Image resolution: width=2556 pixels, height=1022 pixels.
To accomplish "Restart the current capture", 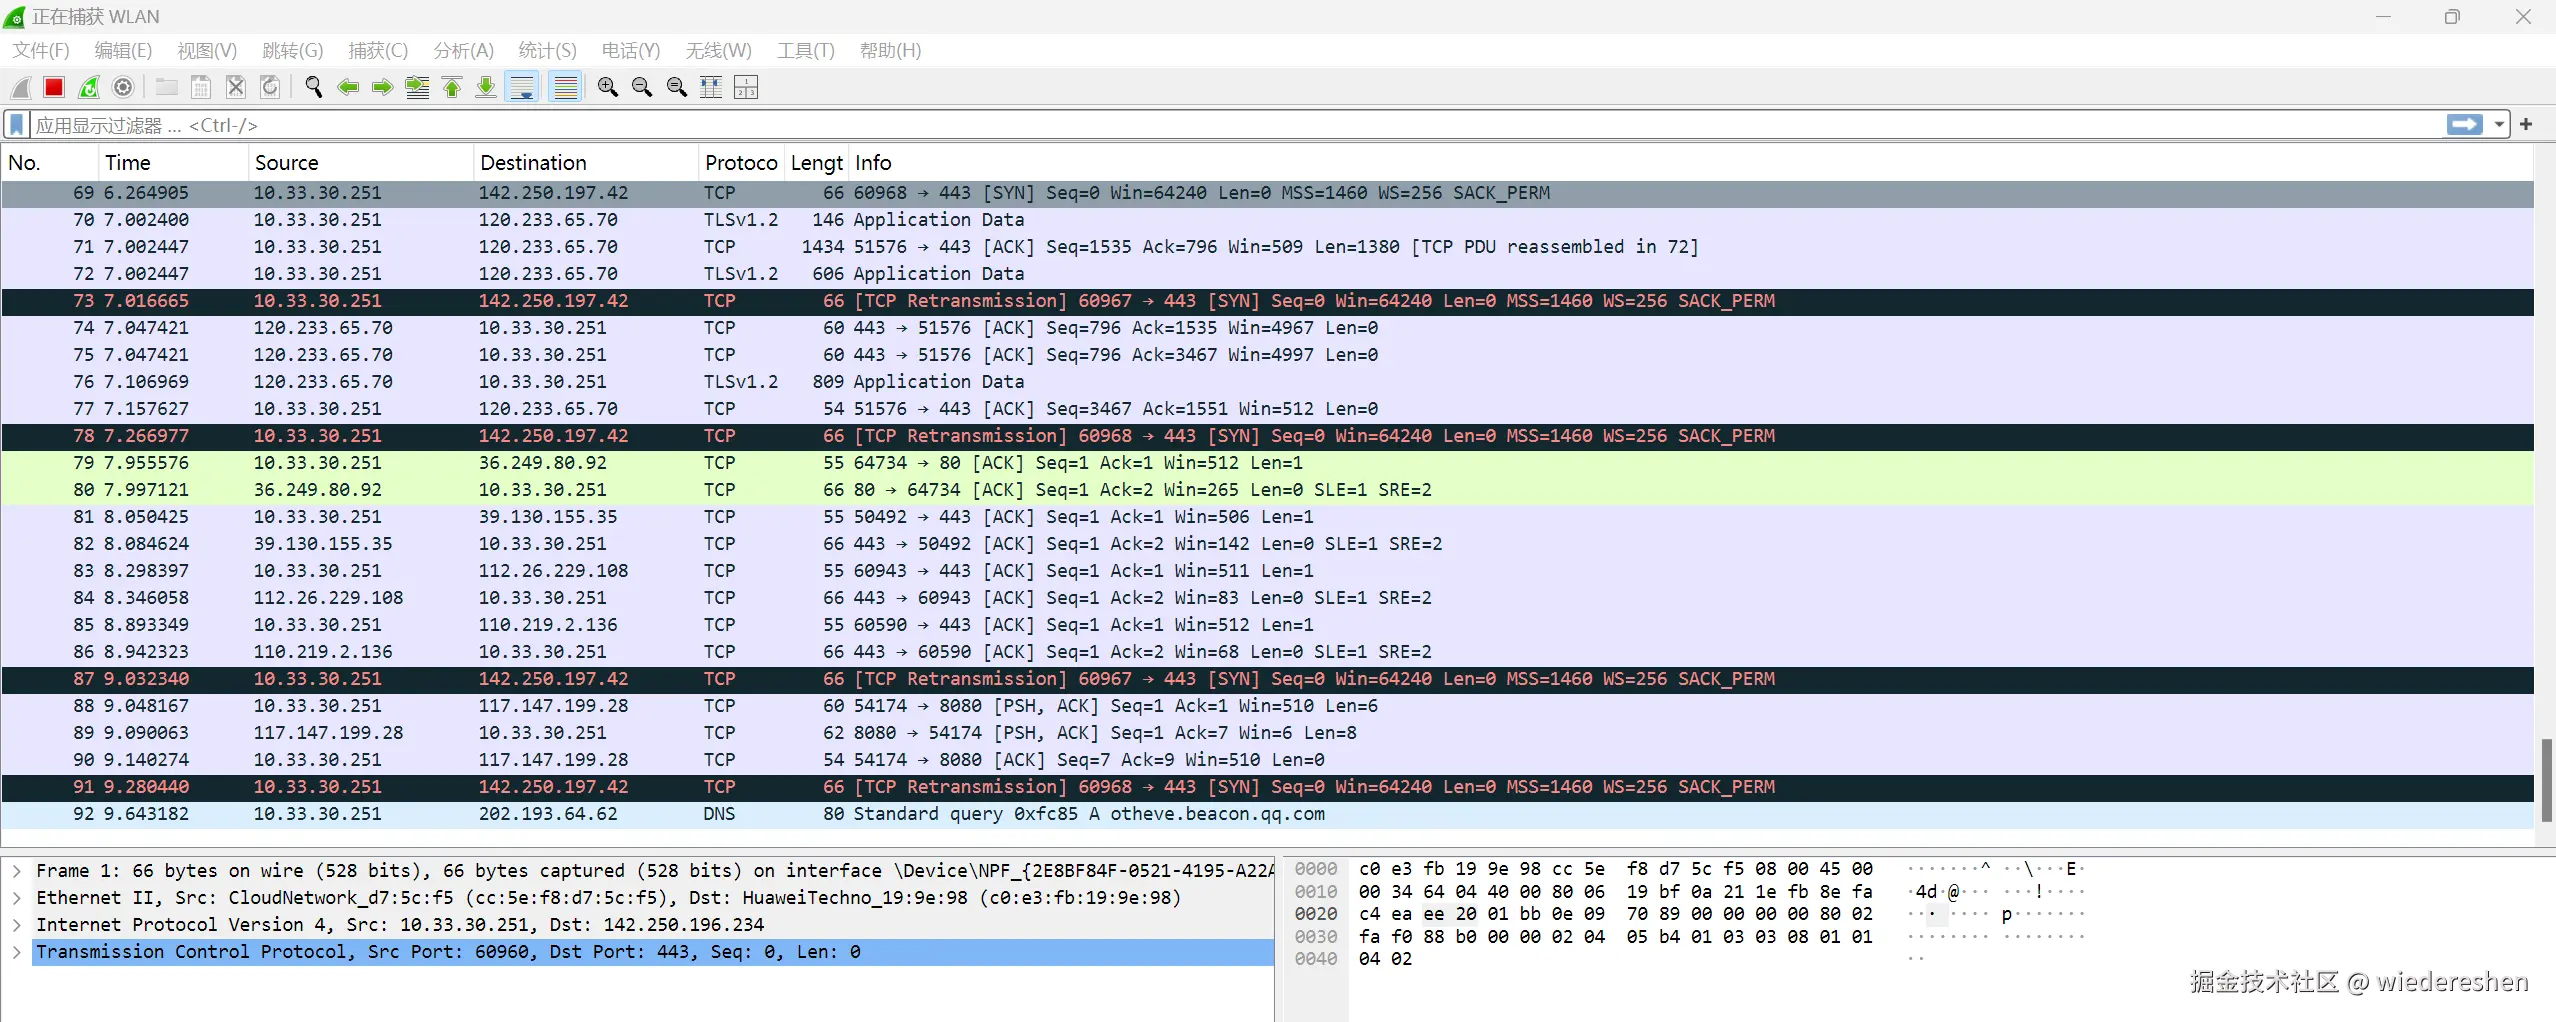I will tap(89, 88).
